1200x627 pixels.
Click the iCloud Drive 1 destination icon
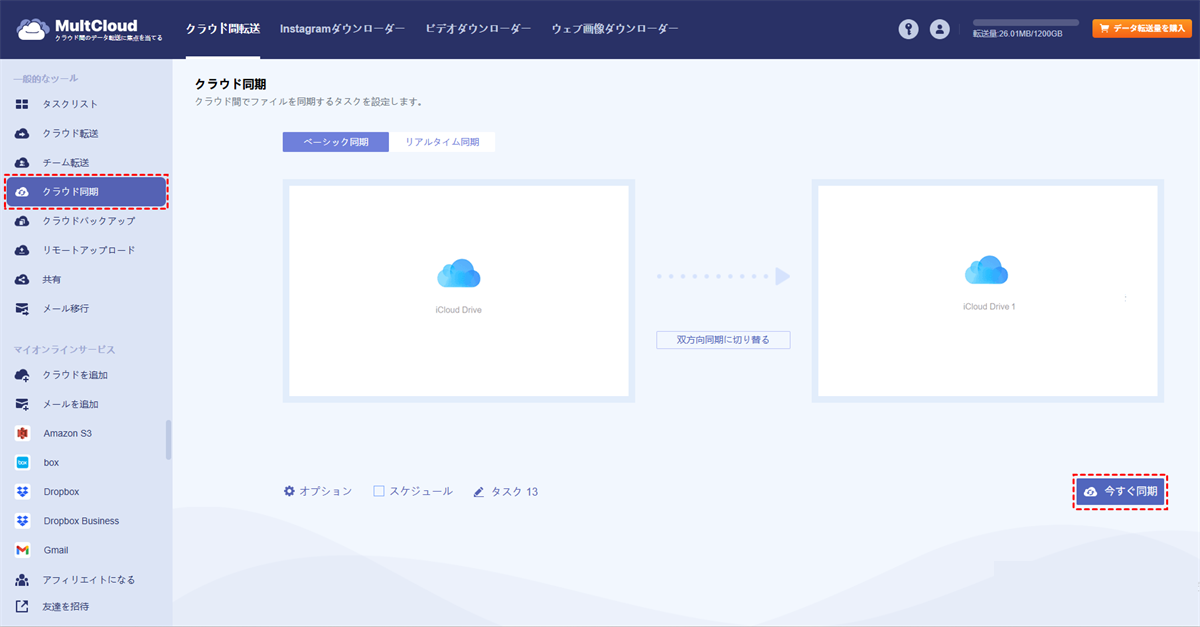tap(987, 270)
